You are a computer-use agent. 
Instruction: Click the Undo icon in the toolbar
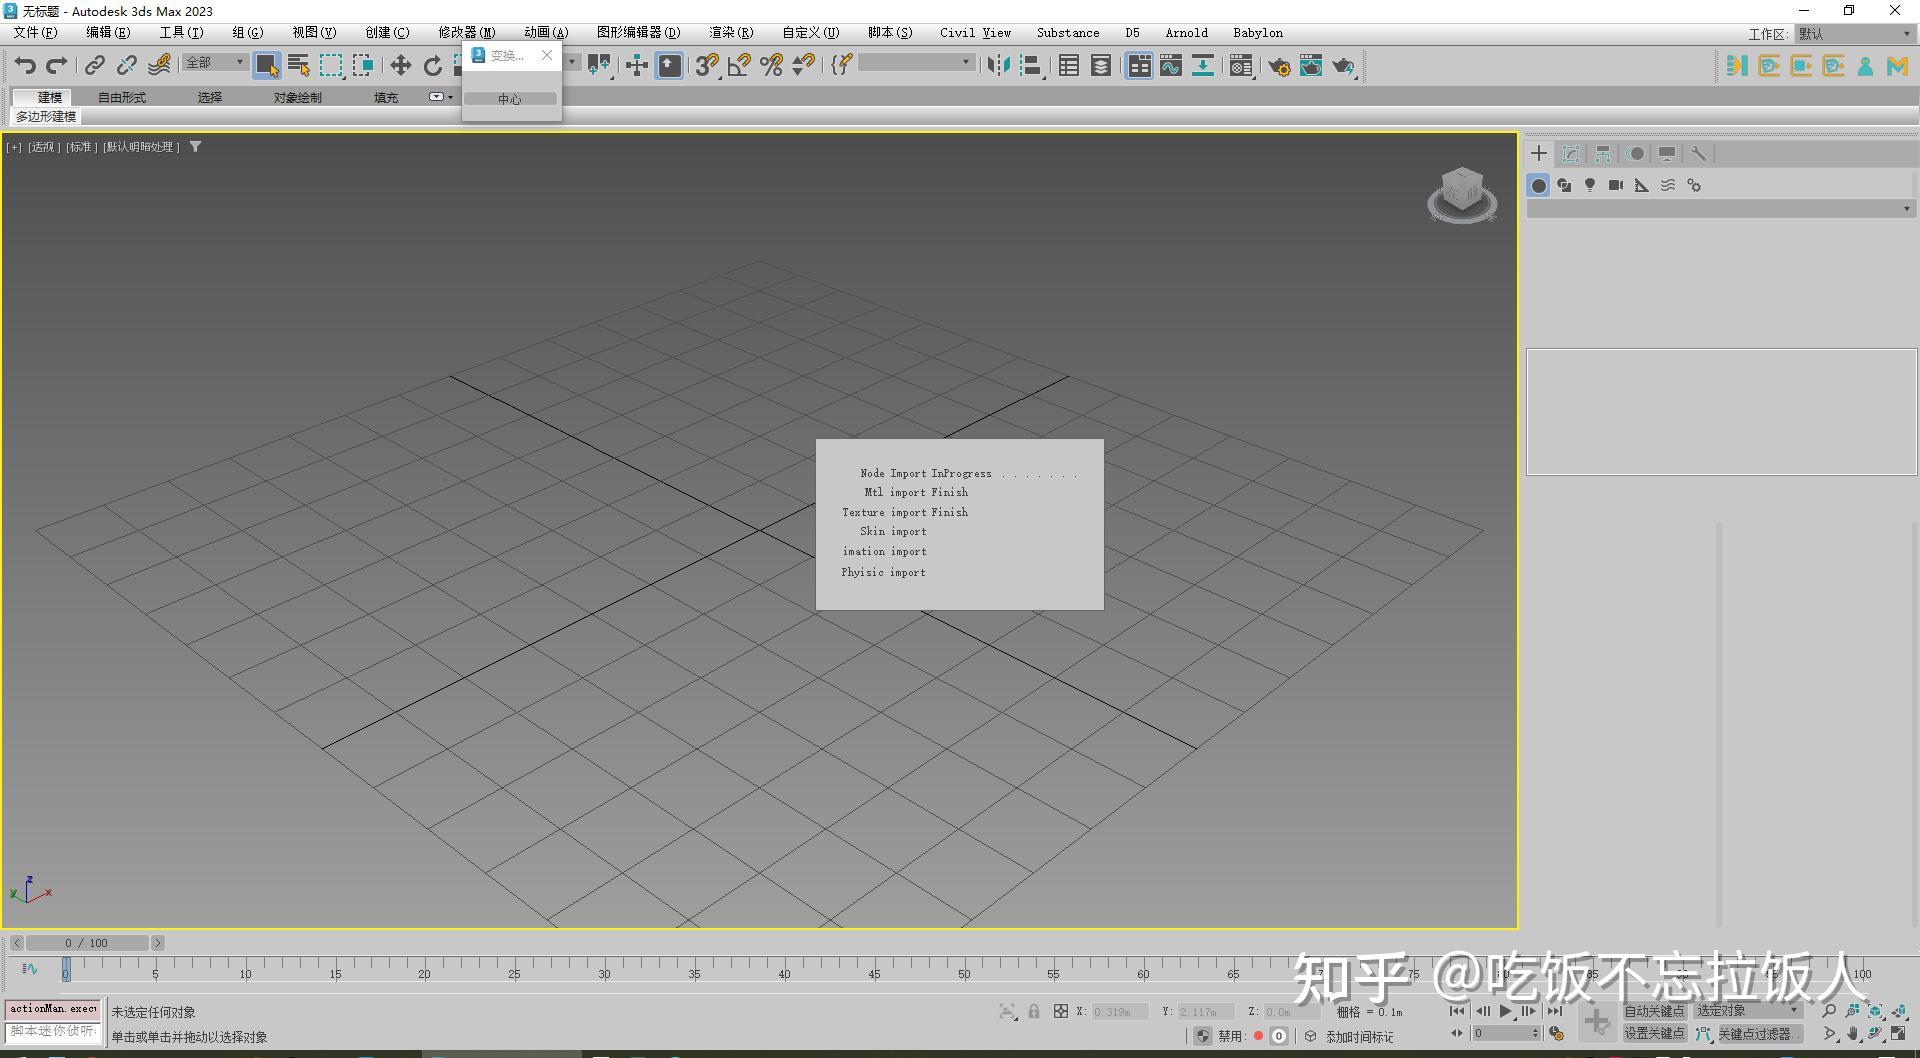coord(25,65)
